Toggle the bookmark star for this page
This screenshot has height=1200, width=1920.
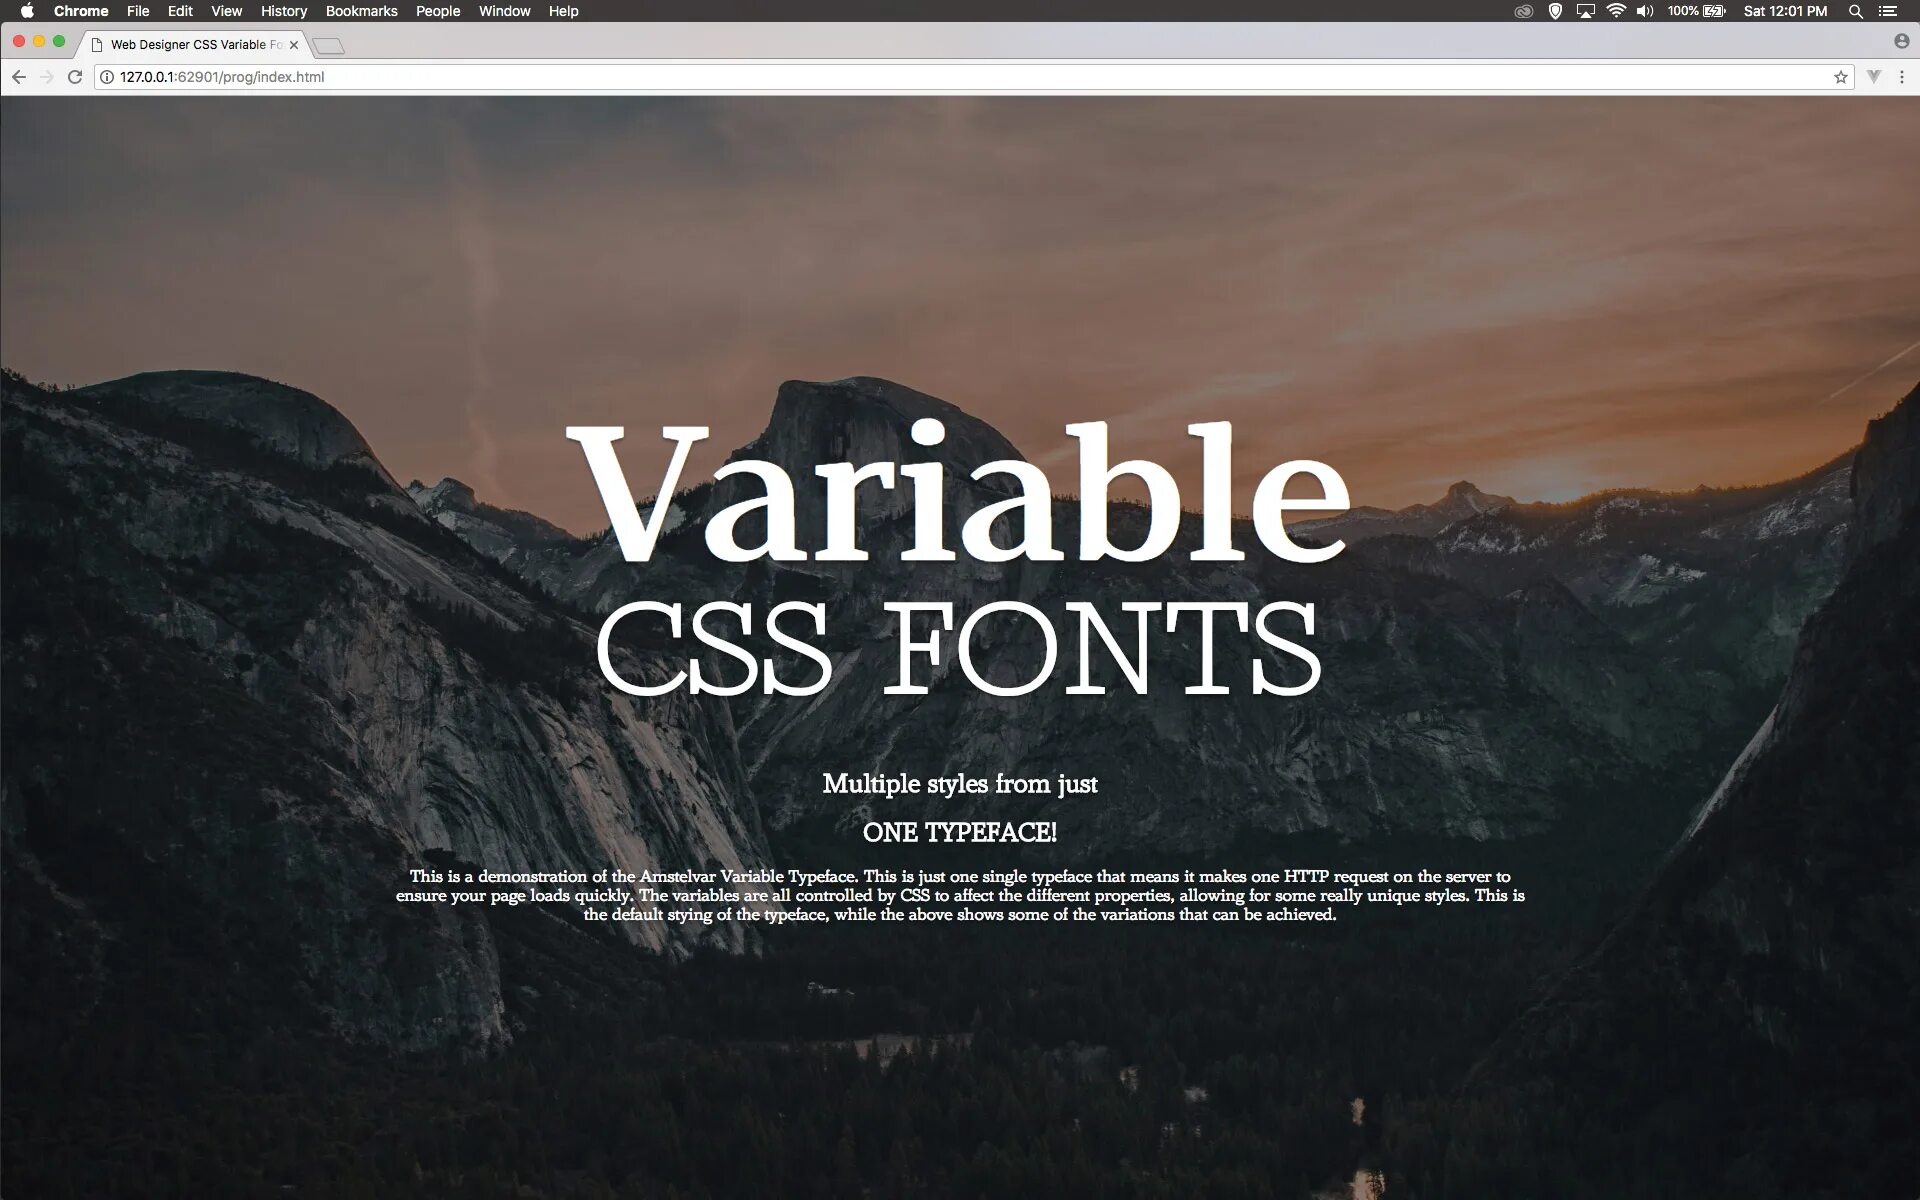1840,76
